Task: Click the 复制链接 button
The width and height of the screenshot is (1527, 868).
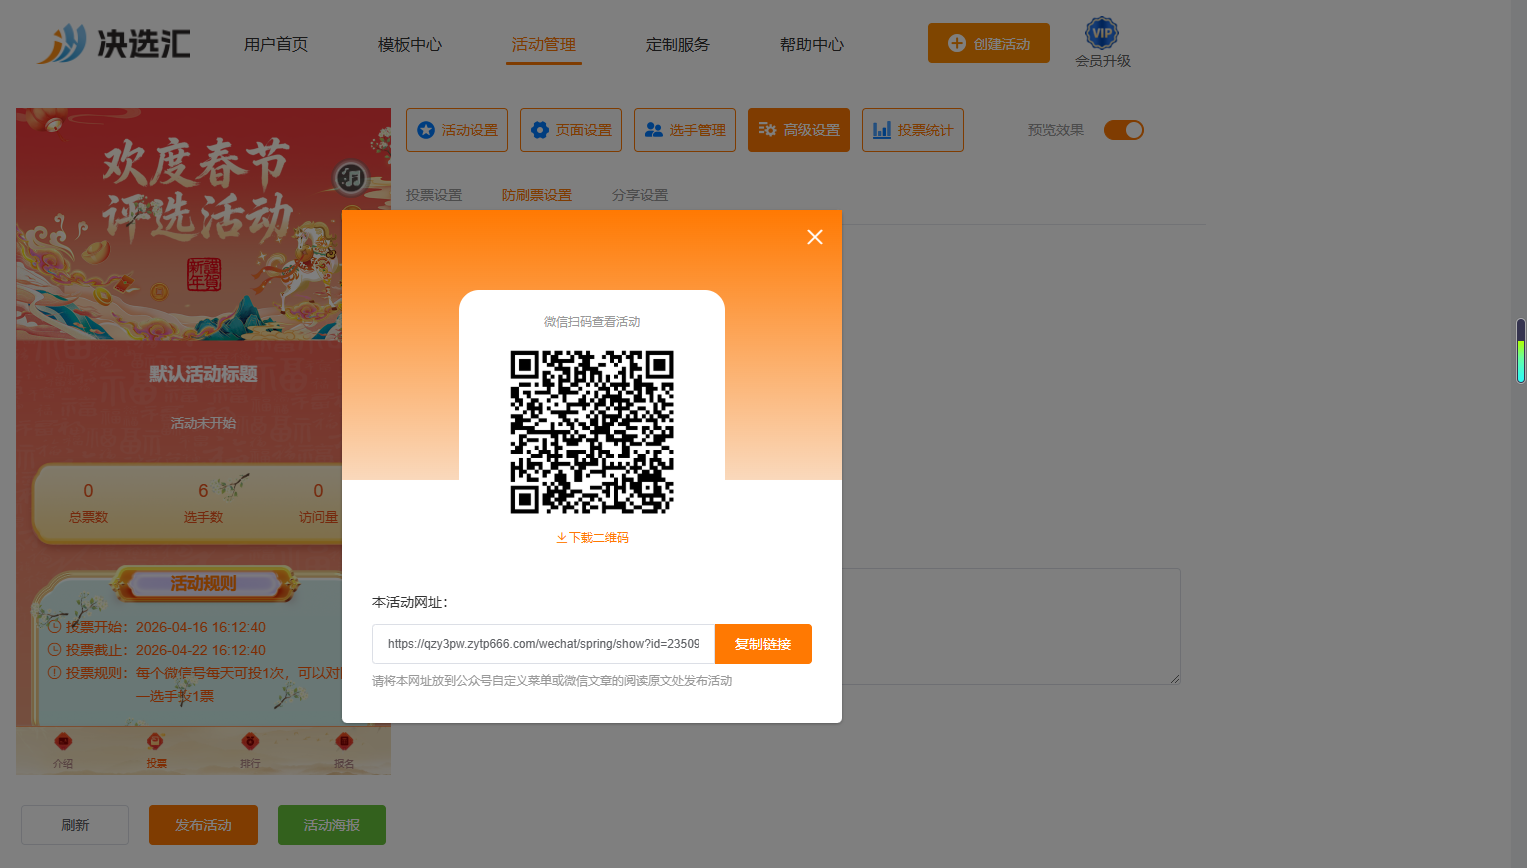Action: 763,644
